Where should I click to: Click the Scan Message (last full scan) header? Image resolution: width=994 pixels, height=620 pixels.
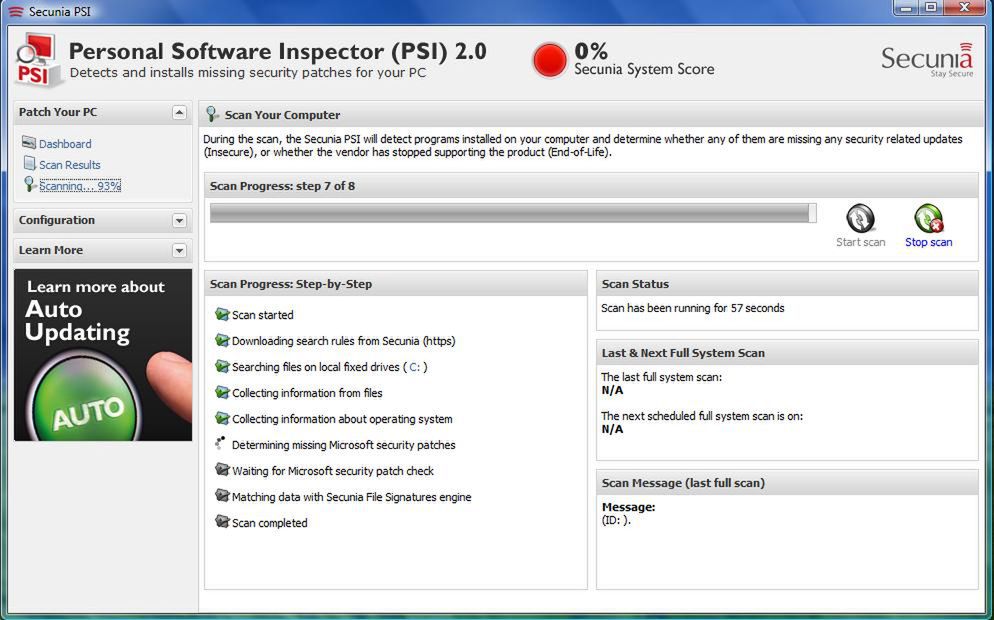pyautogui.click(x=787, y=483)
